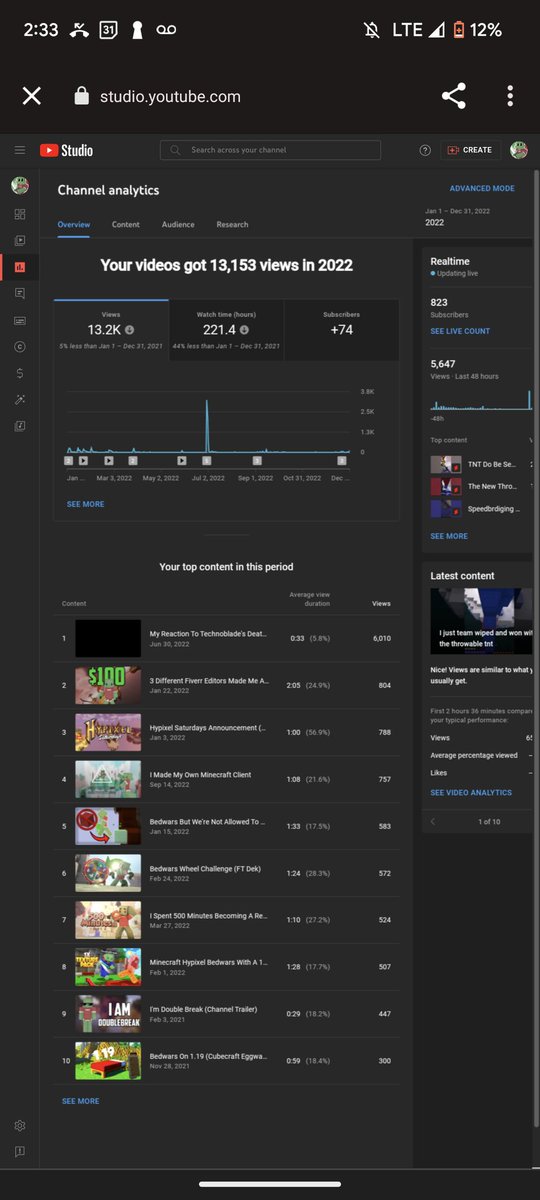The height and width of the screenshot is (1200, 540).
Task: Open Bedwars But We're Not Allowed To title
Action: click(x=208, y=822)
